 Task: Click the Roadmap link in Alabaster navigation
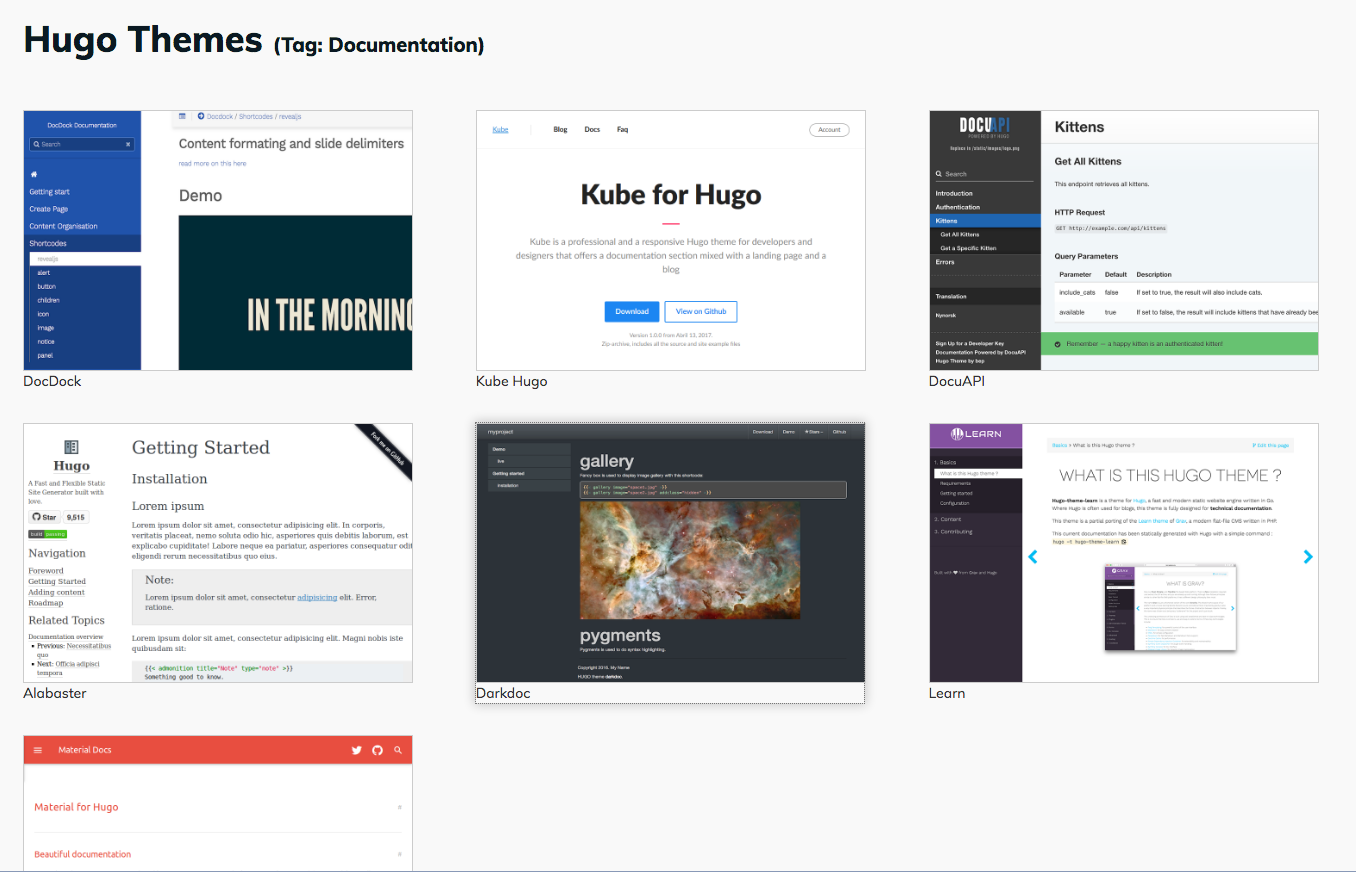point(46,603)
